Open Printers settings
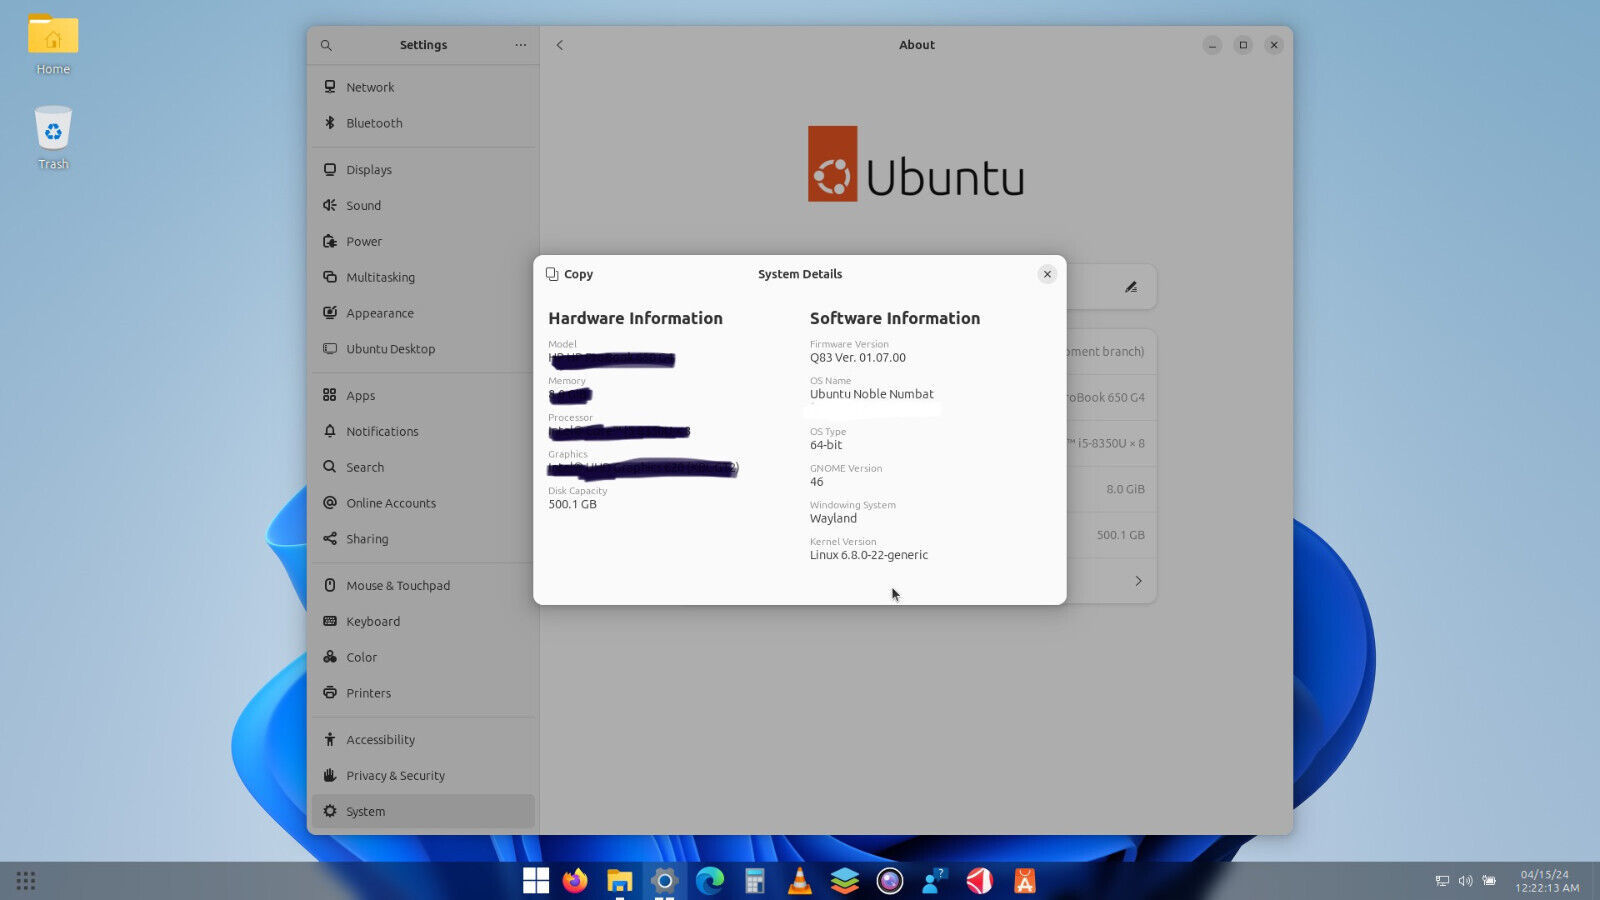The width and height of the screenshot is (1600, 900). (x=423, y=694)
